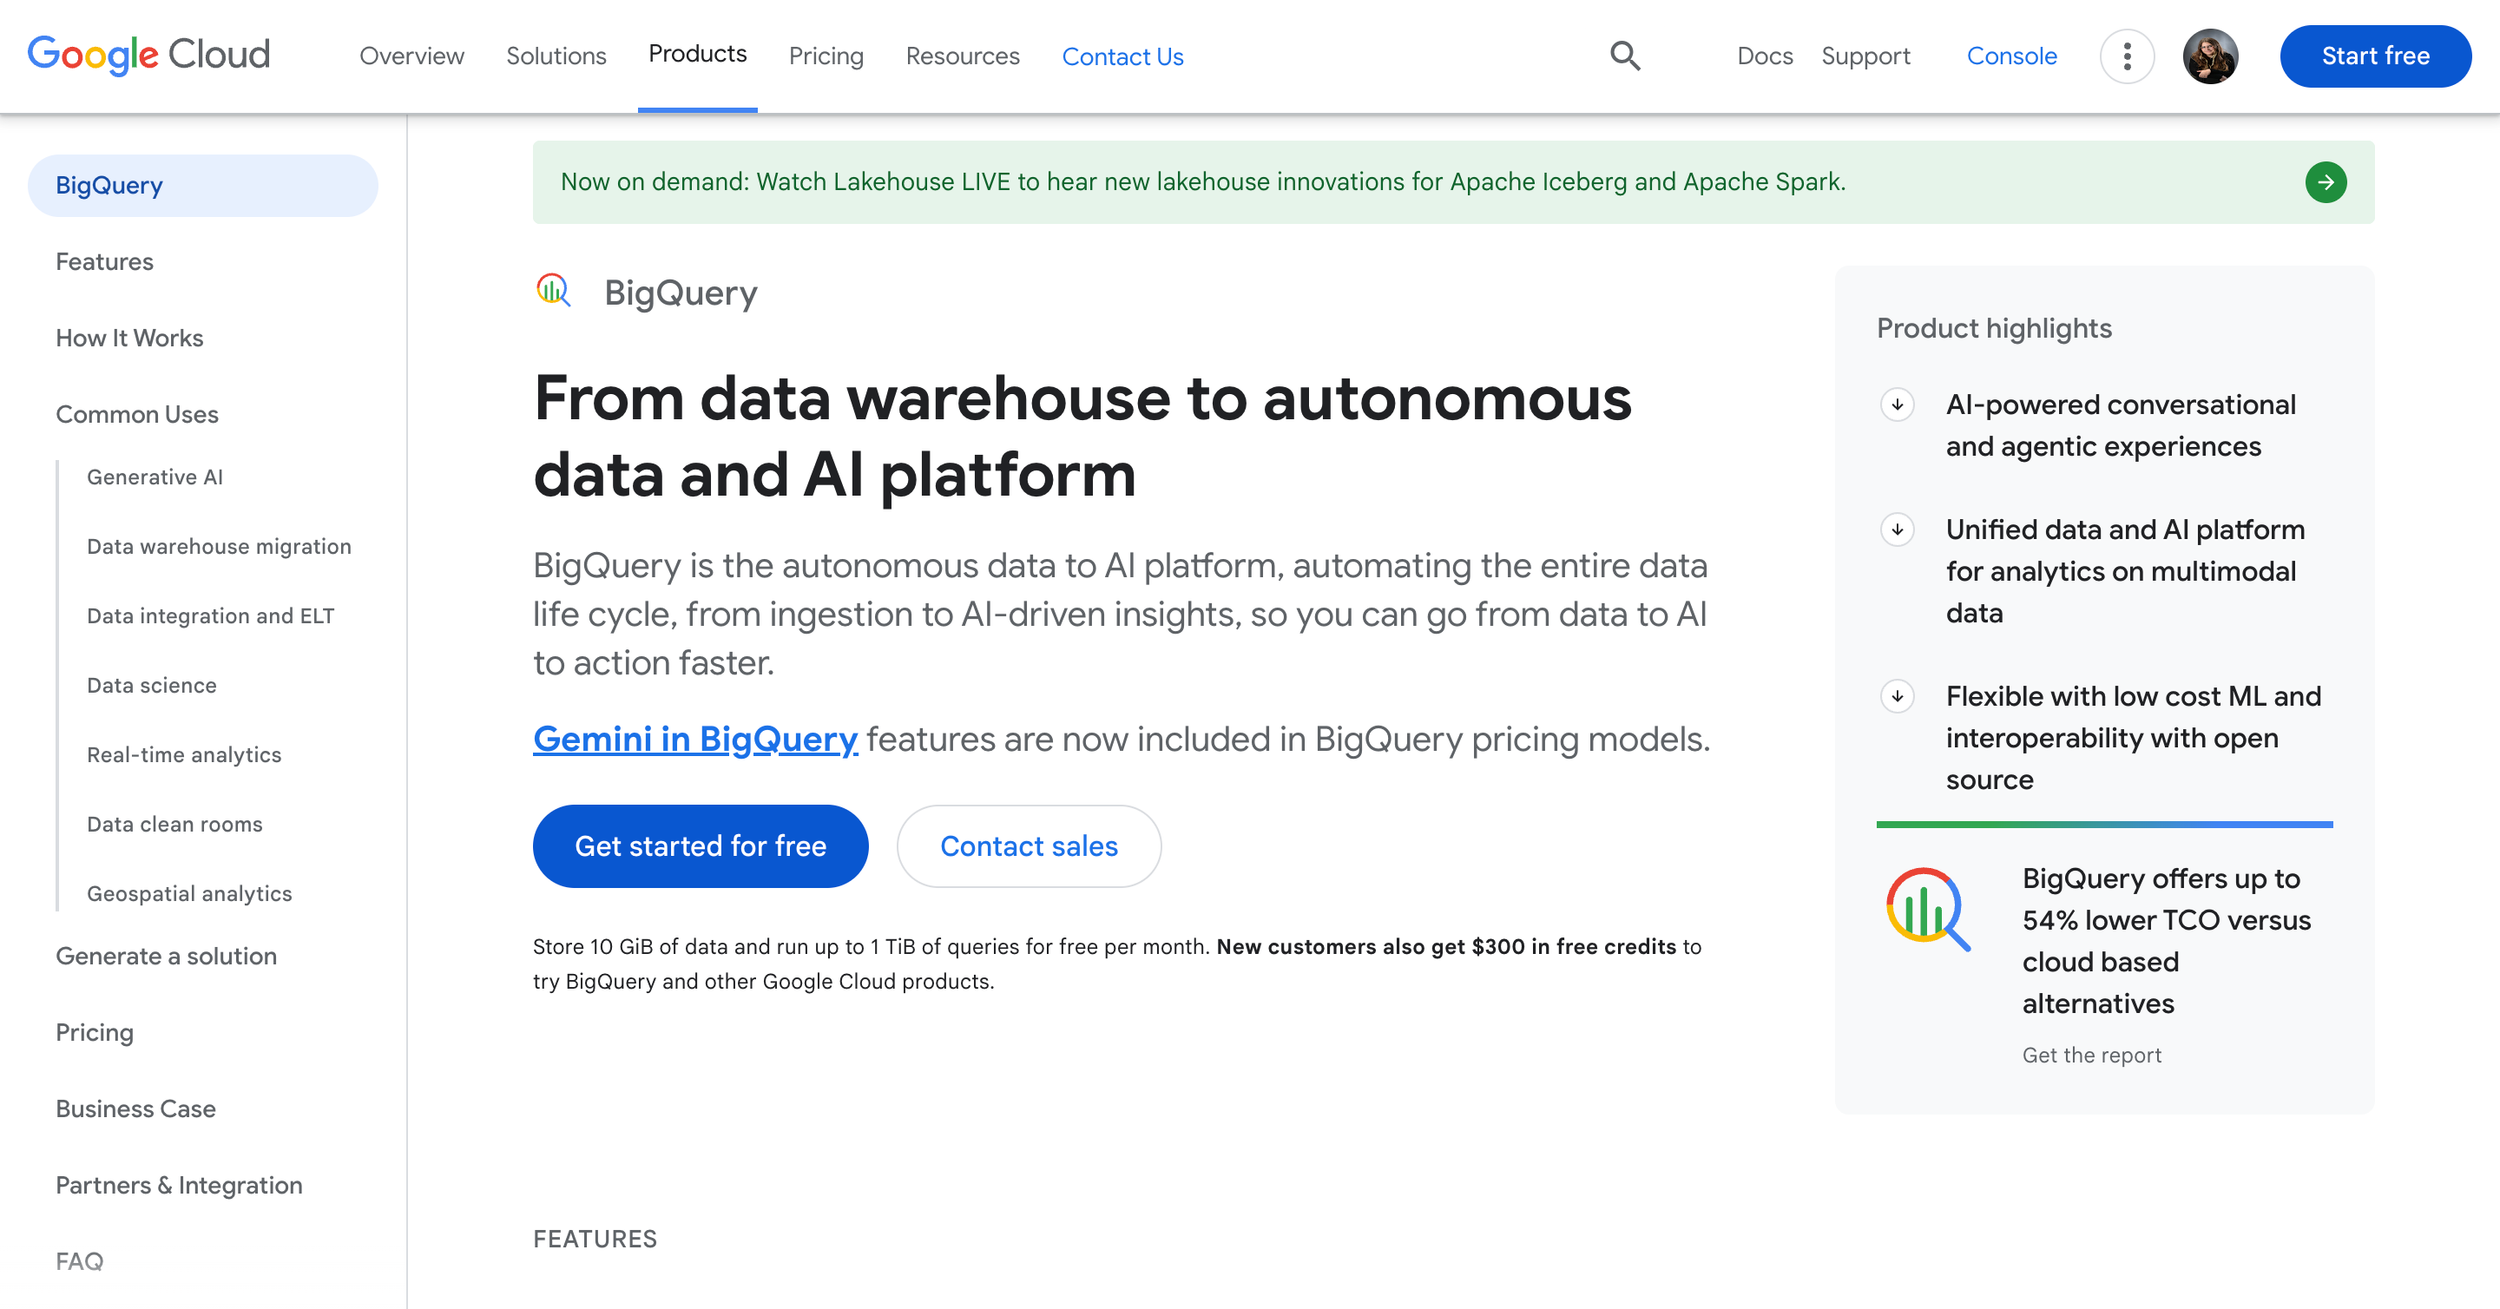Open the three-dot more options menu
The width and height of the screenshot is (2500, 1309).
click(x=2127, y=56)
